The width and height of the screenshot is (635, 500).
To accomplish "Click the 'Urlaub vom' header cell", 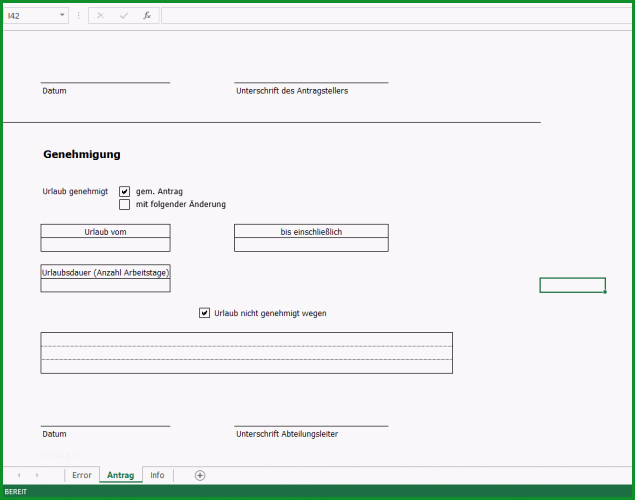I will tap(105, 232).
